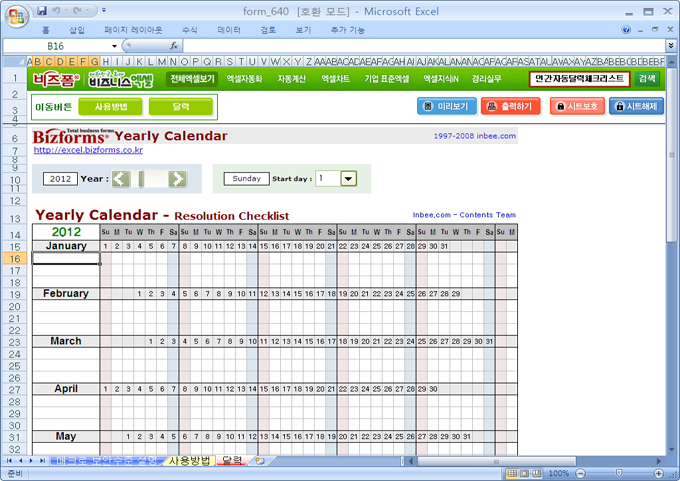Decrease year with the left arrow

click(x=121, y=179)
